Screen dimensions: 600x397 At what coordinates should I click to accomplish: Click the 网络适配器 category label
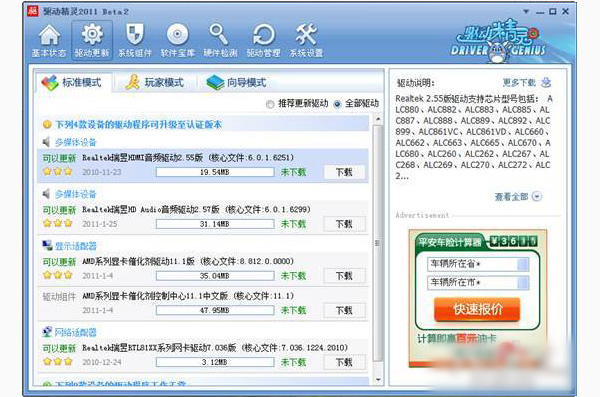pyautogui.click(x=75, y=332)
